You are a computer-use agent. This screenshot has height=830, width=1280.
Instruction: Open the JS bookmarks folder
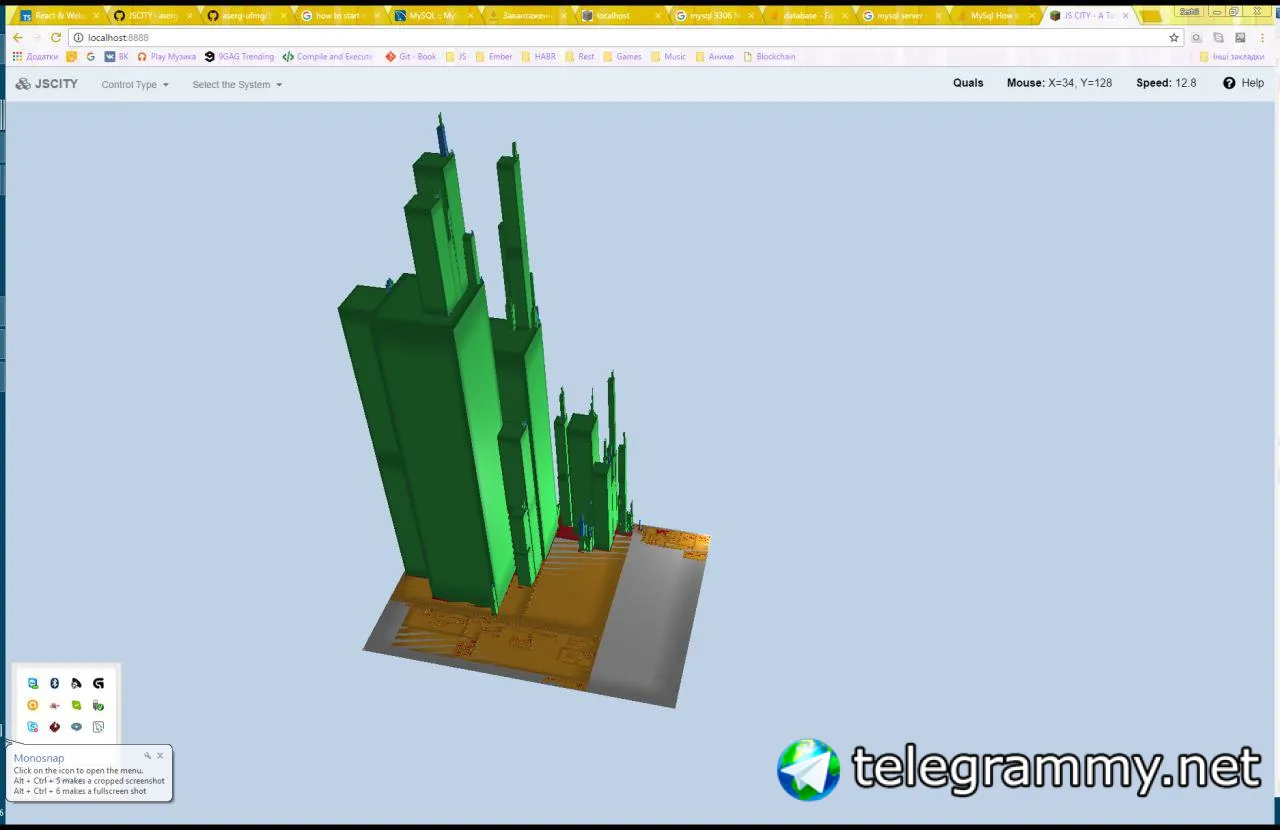456,57
